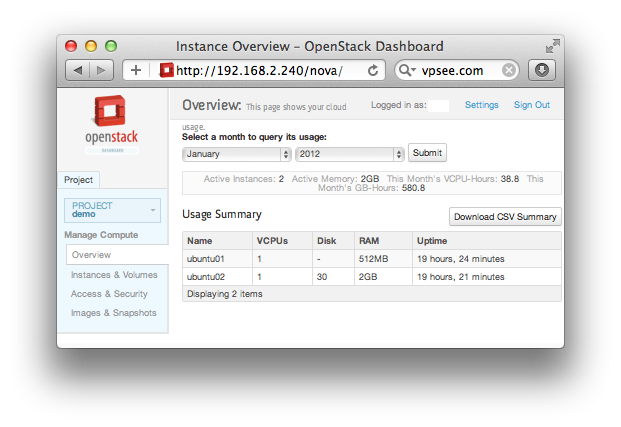
Task: Open Access & Security page
Action: click(x=109, y=294)
